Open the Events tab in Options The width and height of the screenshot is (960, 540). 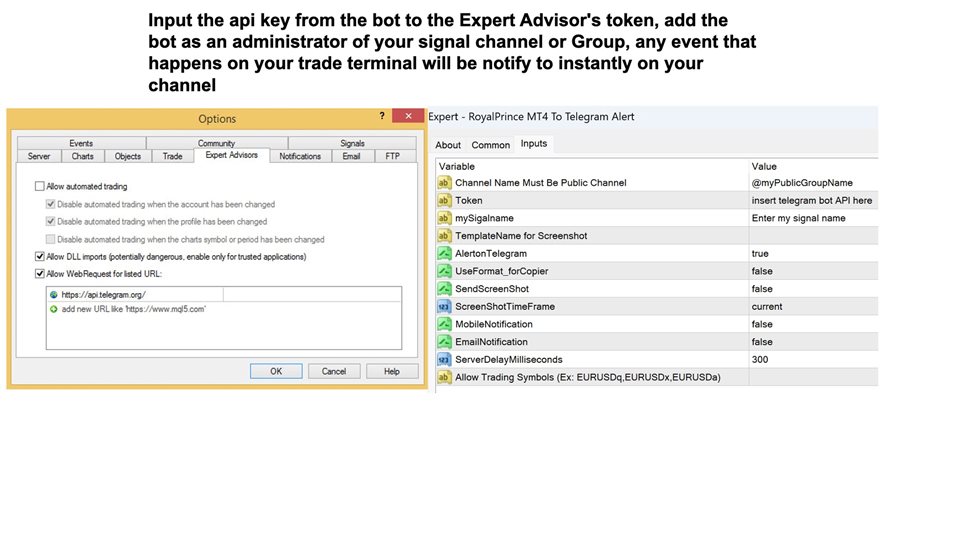(81, 143)
